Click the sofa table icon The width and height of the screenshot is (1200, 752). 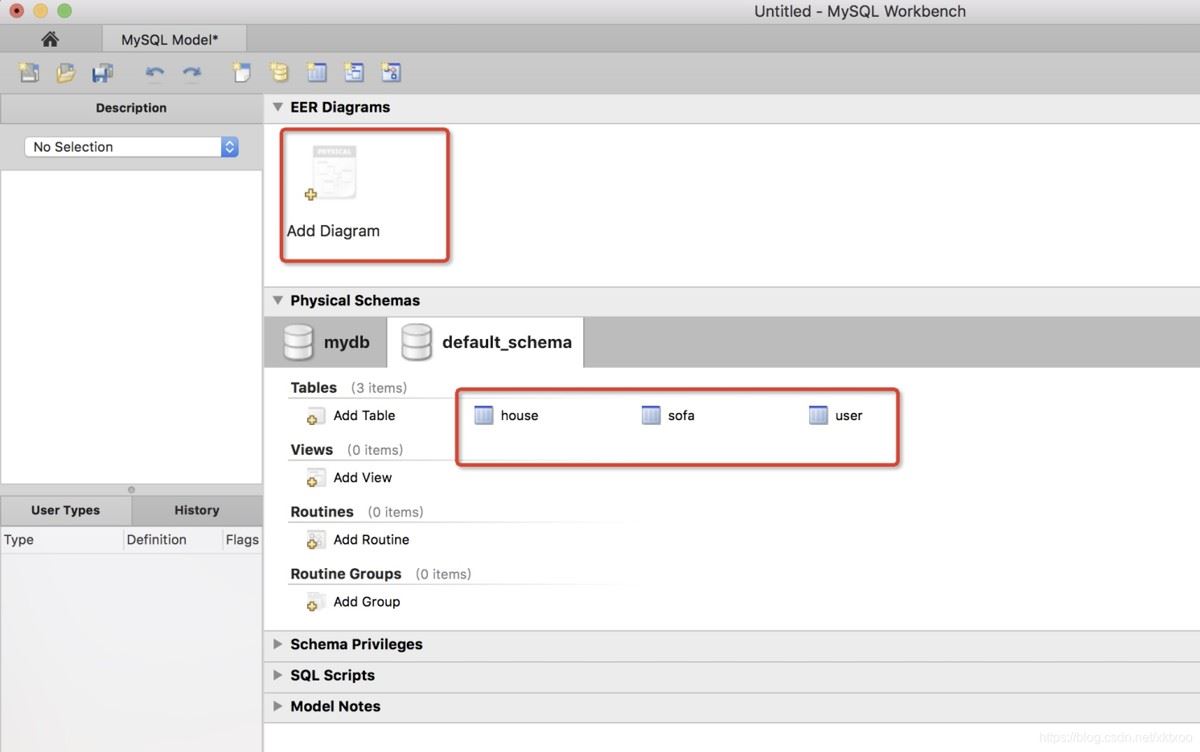coord(651,415)
